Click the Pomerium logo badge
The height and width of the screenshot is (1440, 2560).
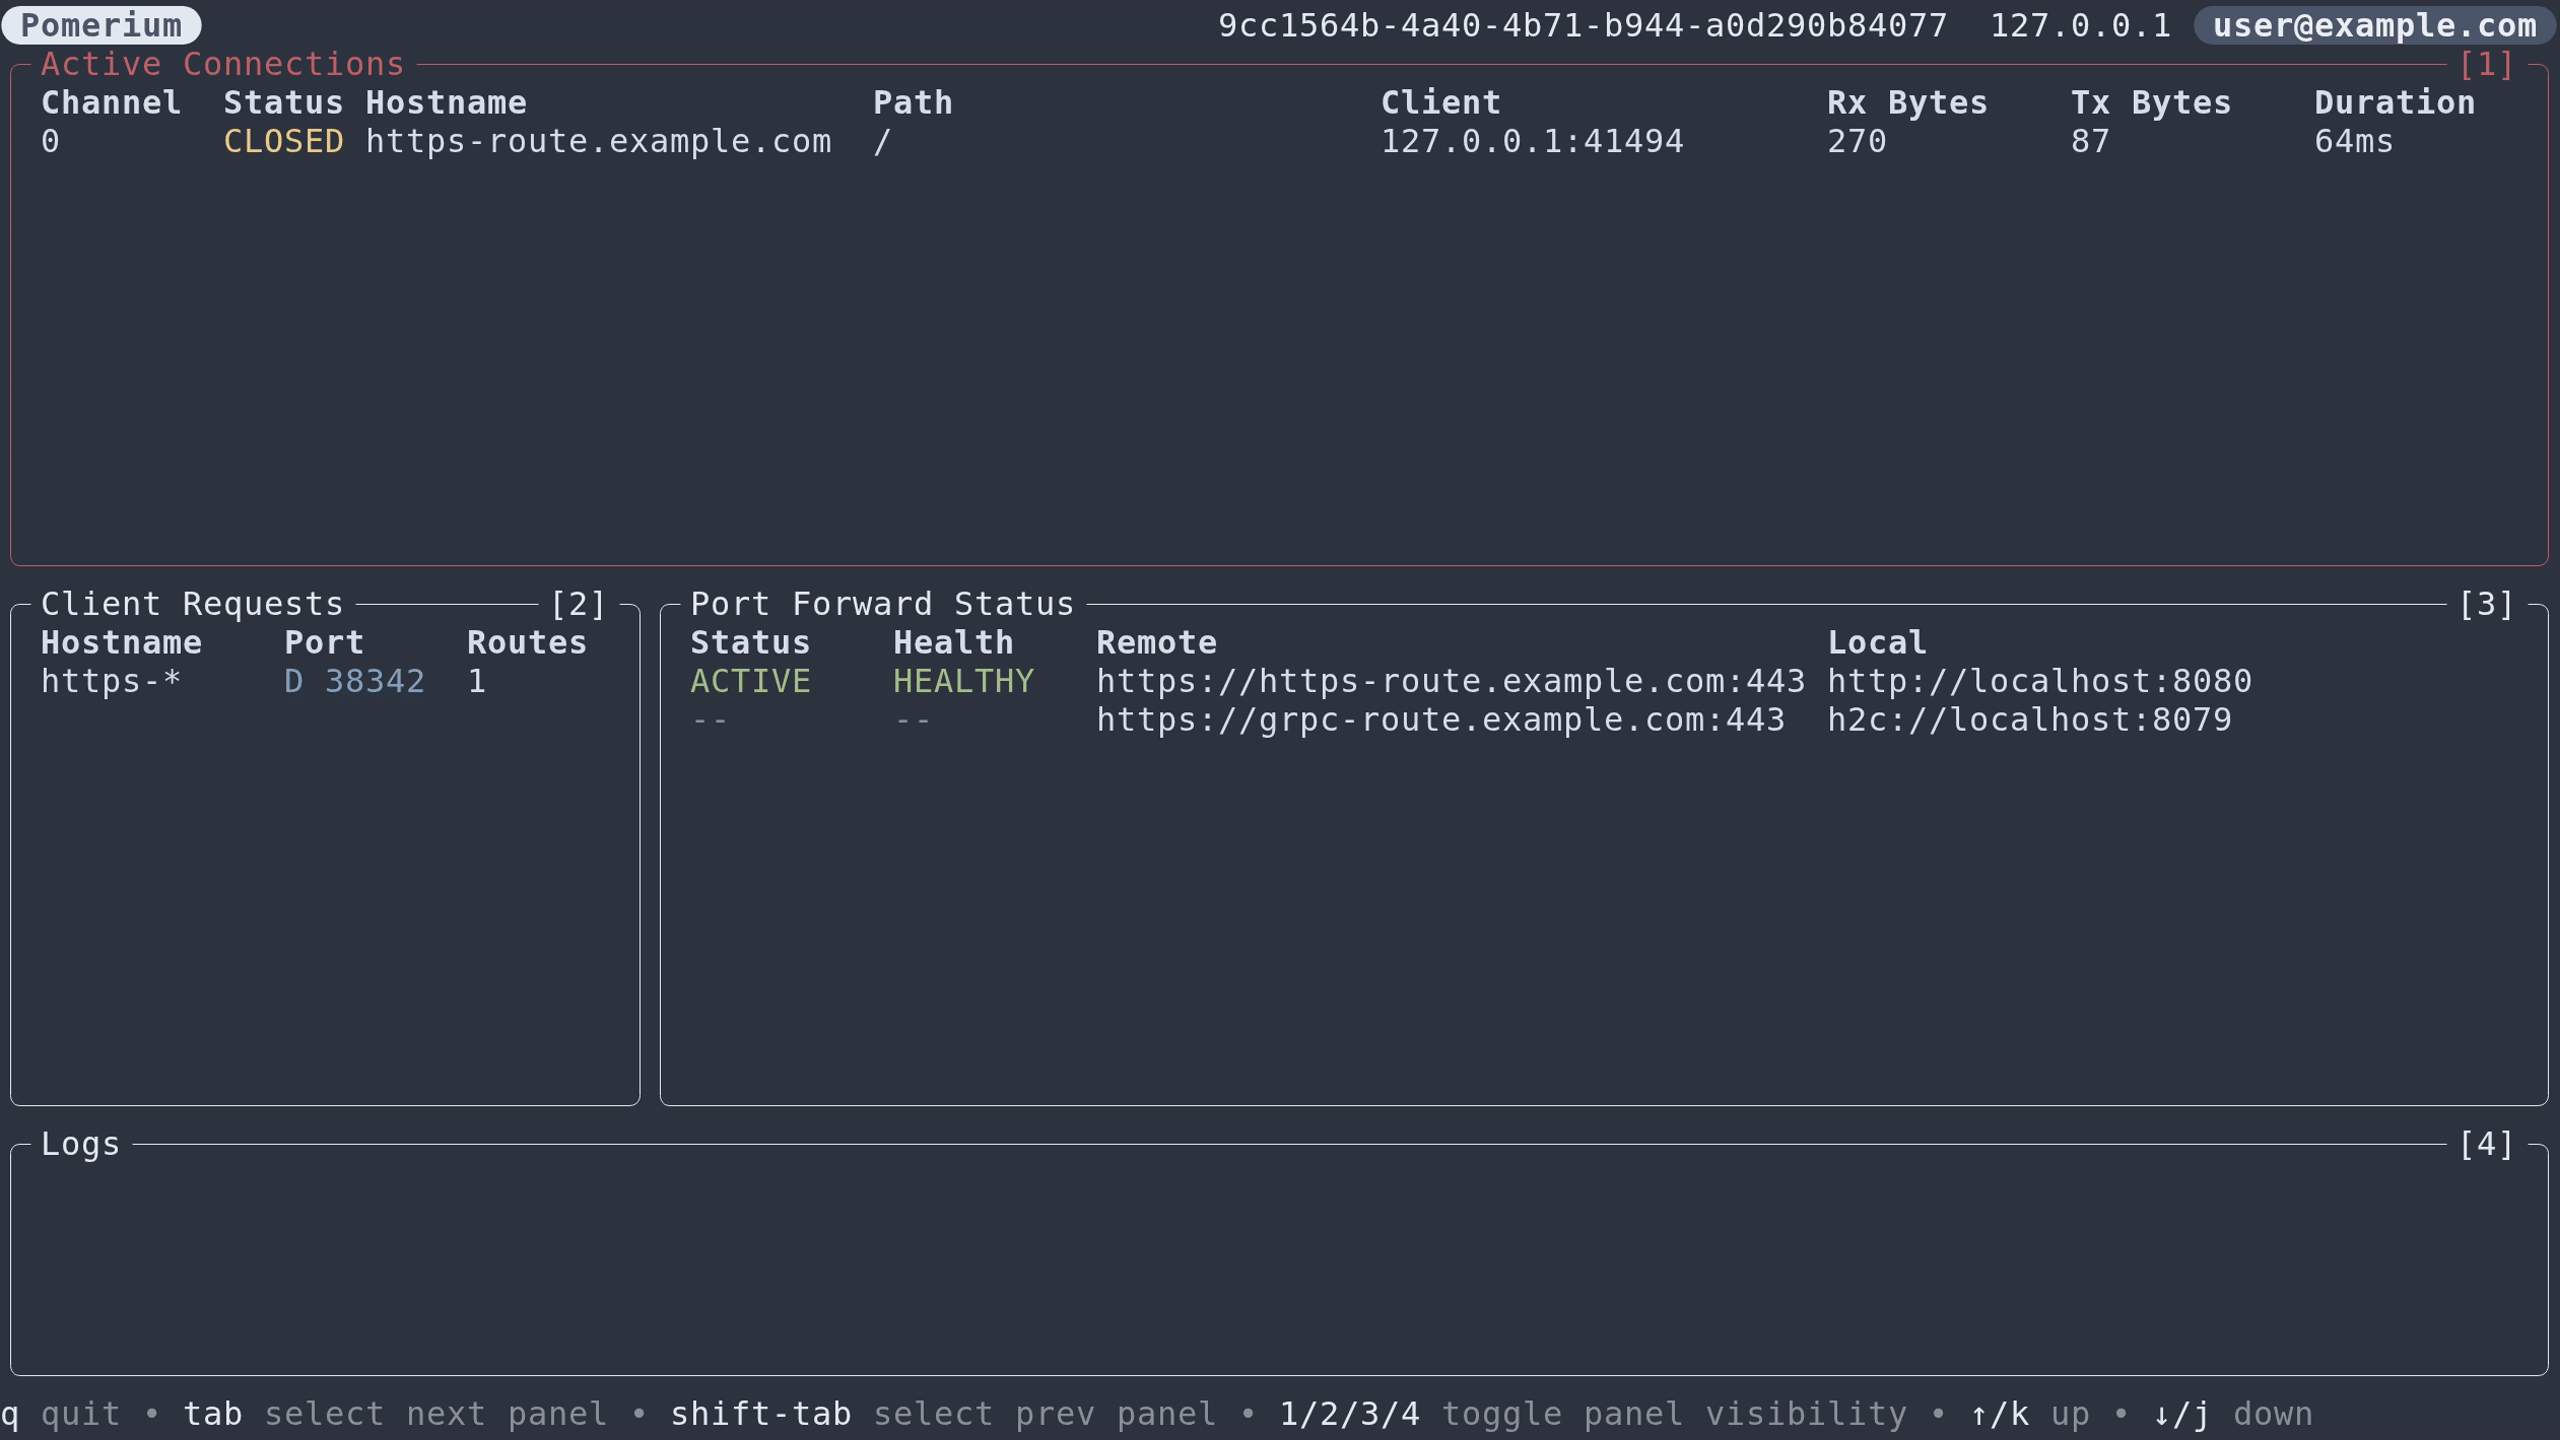(x=101, y=25)
